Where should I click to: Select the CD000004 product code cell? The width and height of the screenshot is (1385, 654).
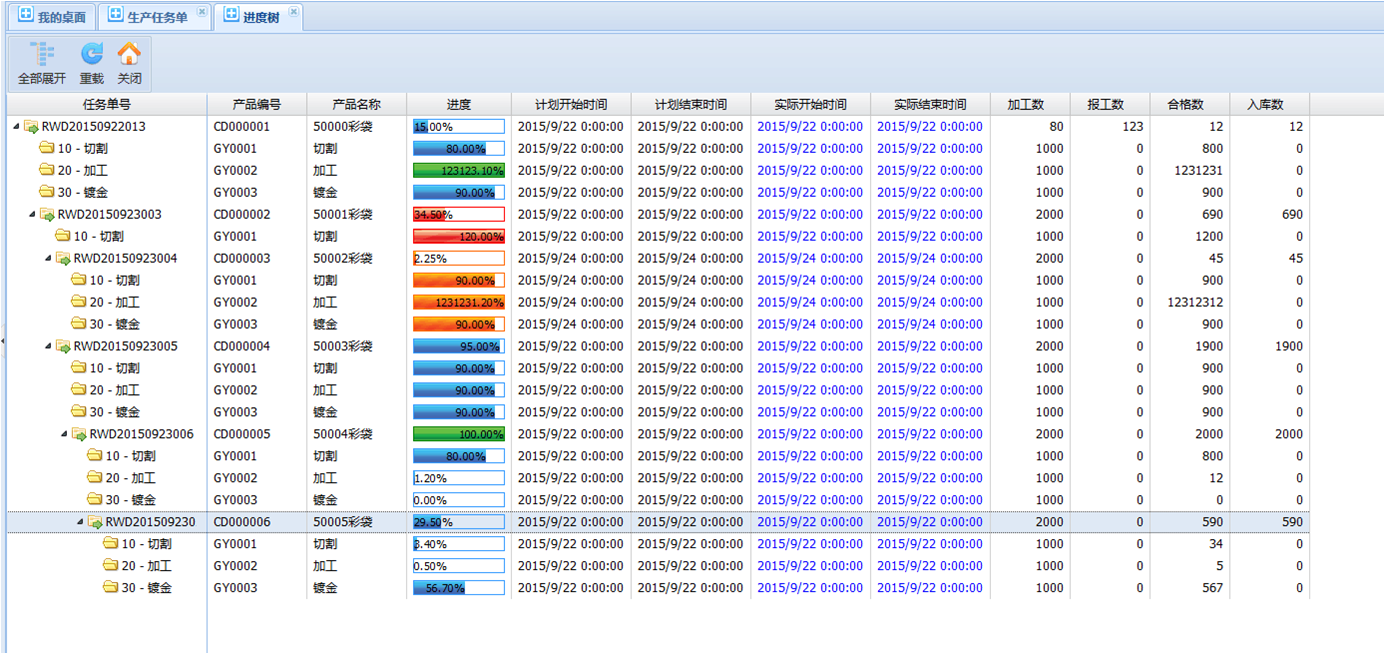[242, 347]
